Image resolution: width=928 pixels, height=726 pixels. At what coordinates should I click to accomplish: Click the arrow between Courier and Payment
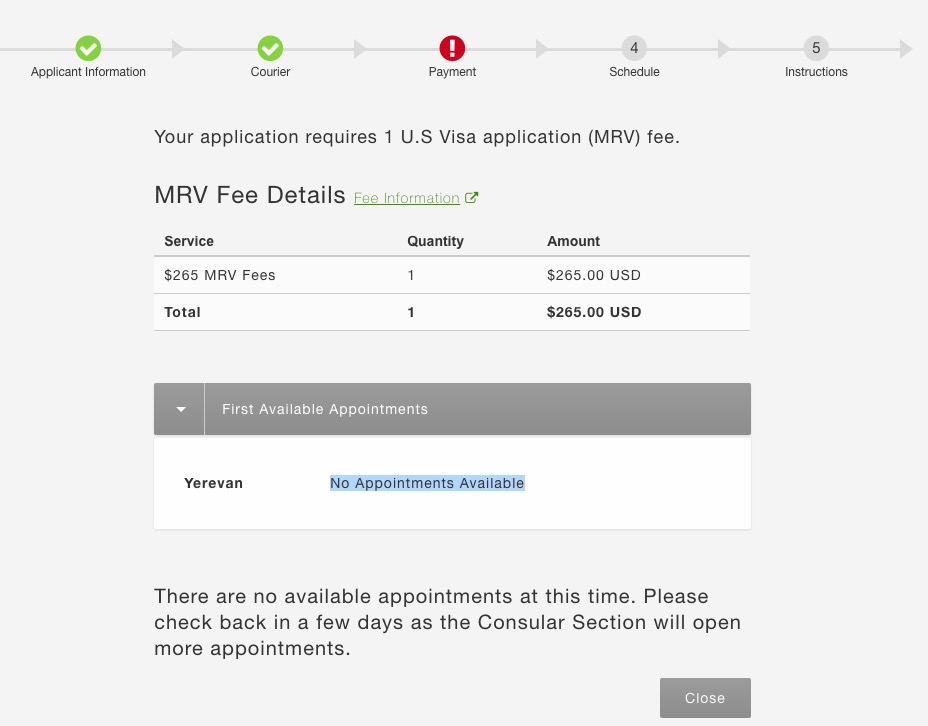[360, 49]
